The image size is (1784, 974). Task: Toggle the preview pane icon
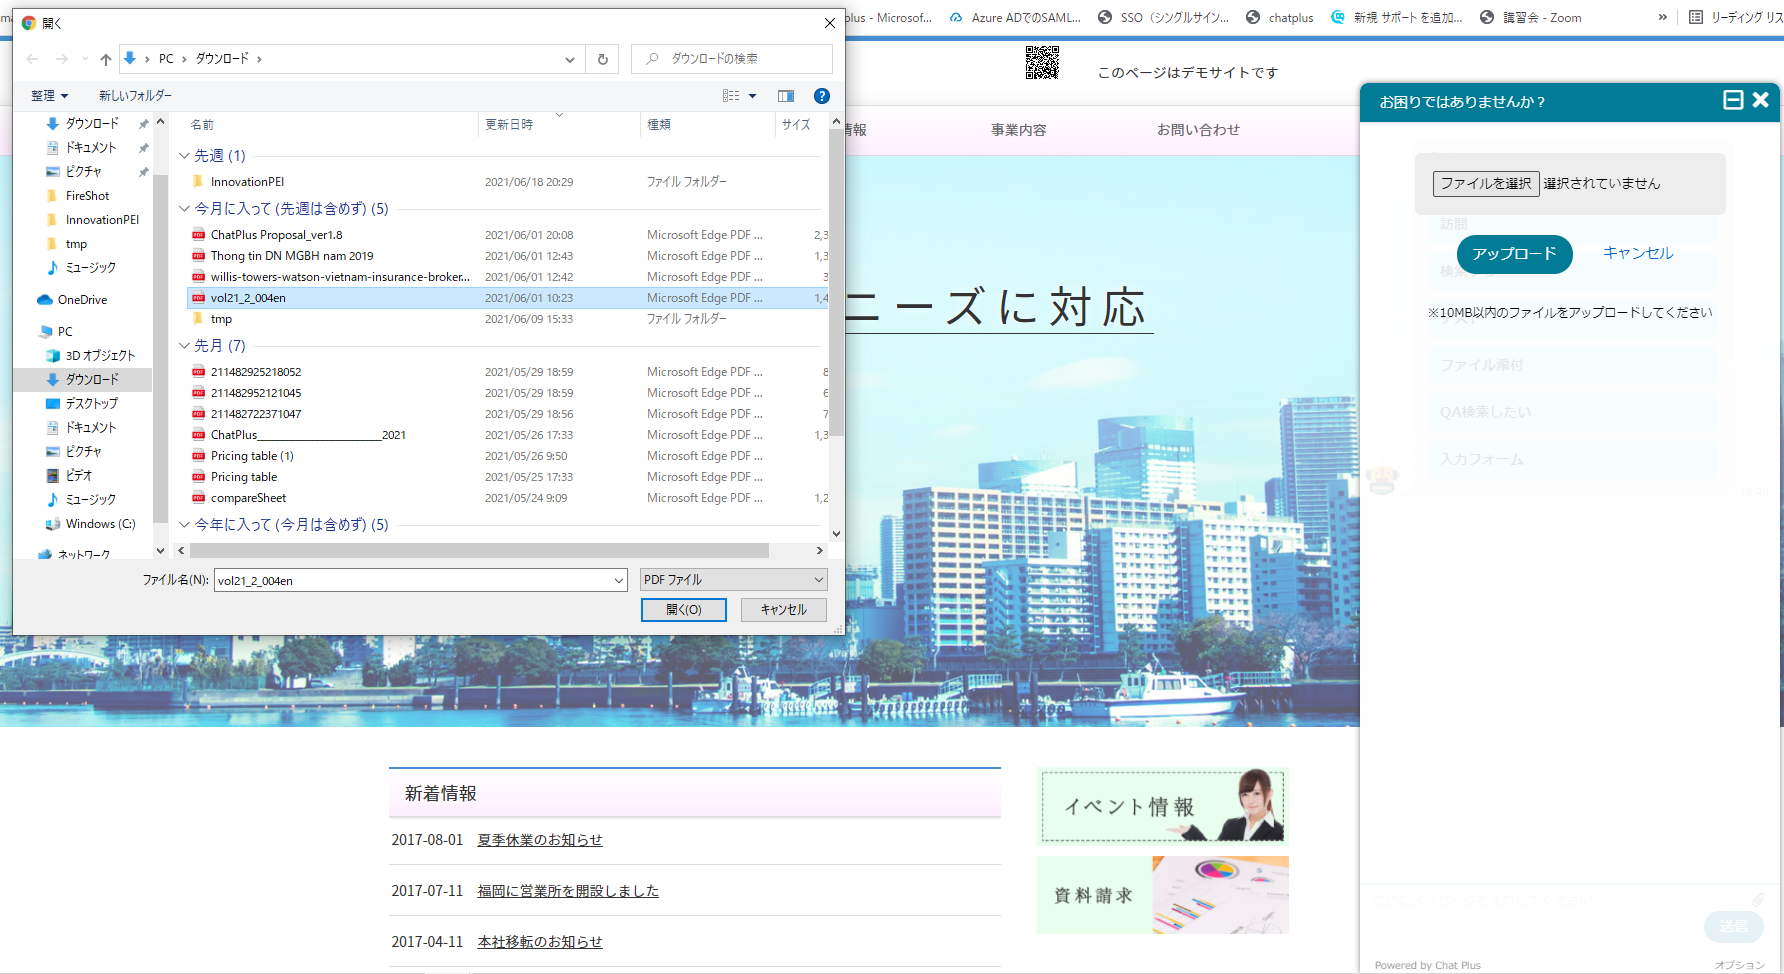786,96
